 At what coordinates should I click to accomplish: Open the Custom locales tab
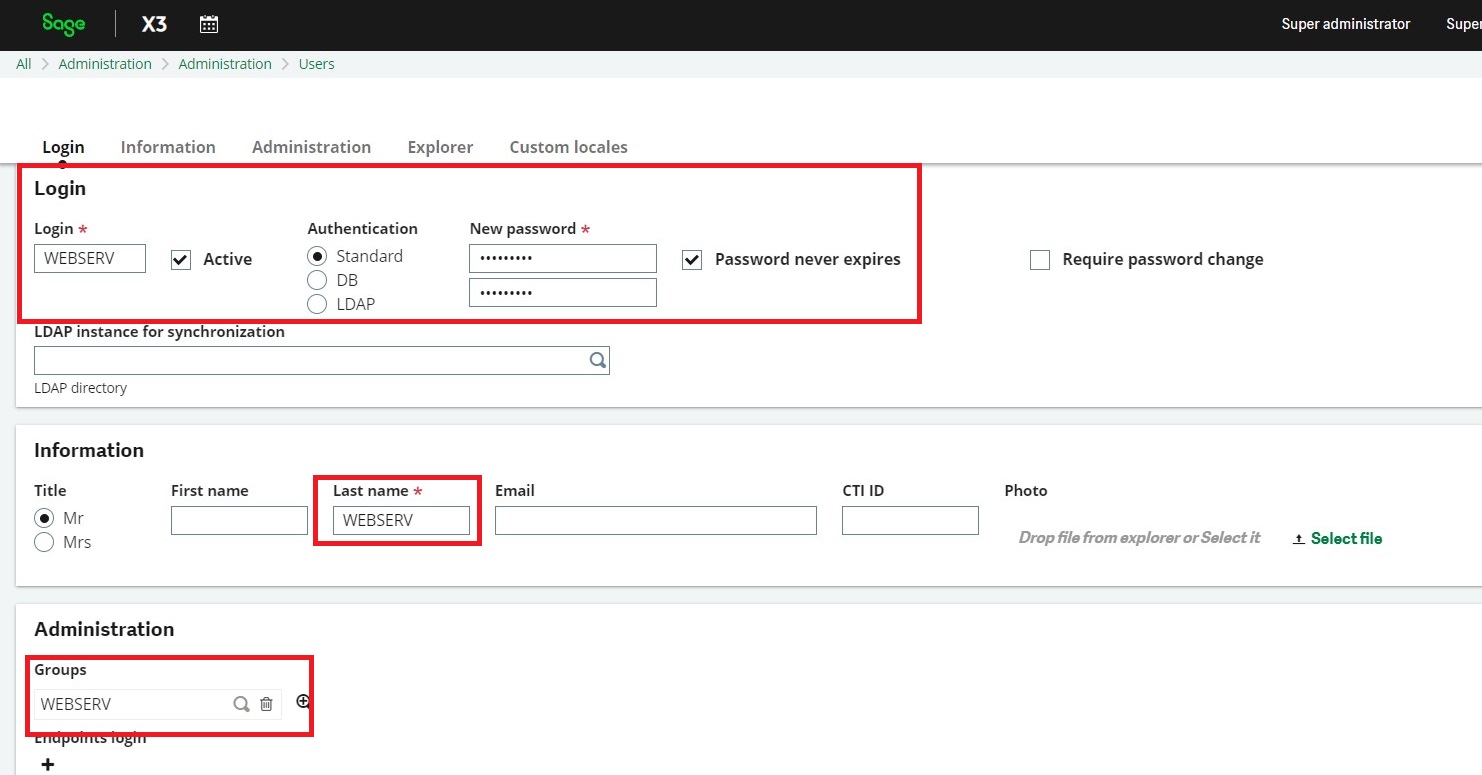[x=568, y=146]
